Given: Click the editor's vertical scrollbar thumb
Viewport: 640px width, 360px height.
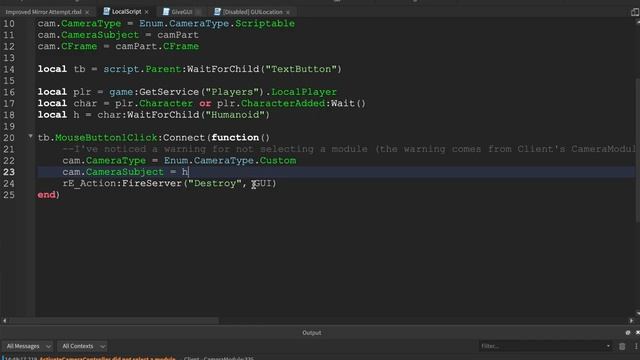Looking at the screenshot, I should pyautogui.click(x=637, y=150).
